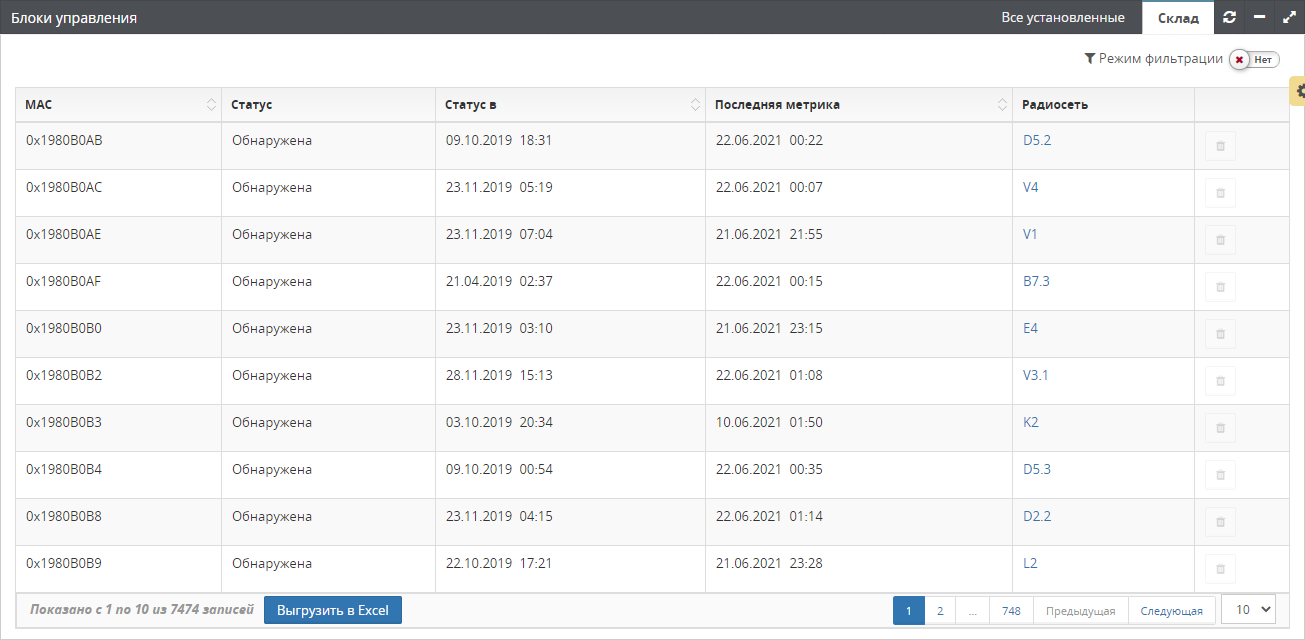The width and height of the screenshot is (1305, 640).
Task: Open the settings gear on the right edge
Action: [x=1300, y=91]
